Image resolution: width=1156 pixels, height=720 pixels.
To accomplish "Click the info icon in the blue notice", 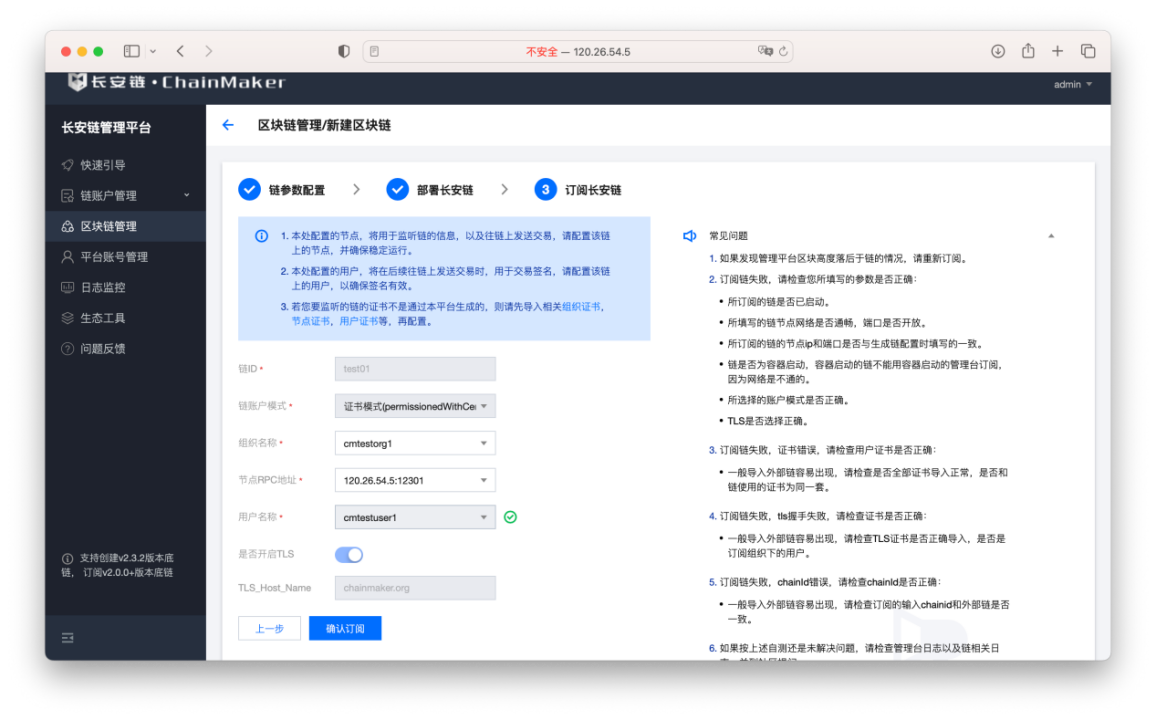I will point(261,236).
